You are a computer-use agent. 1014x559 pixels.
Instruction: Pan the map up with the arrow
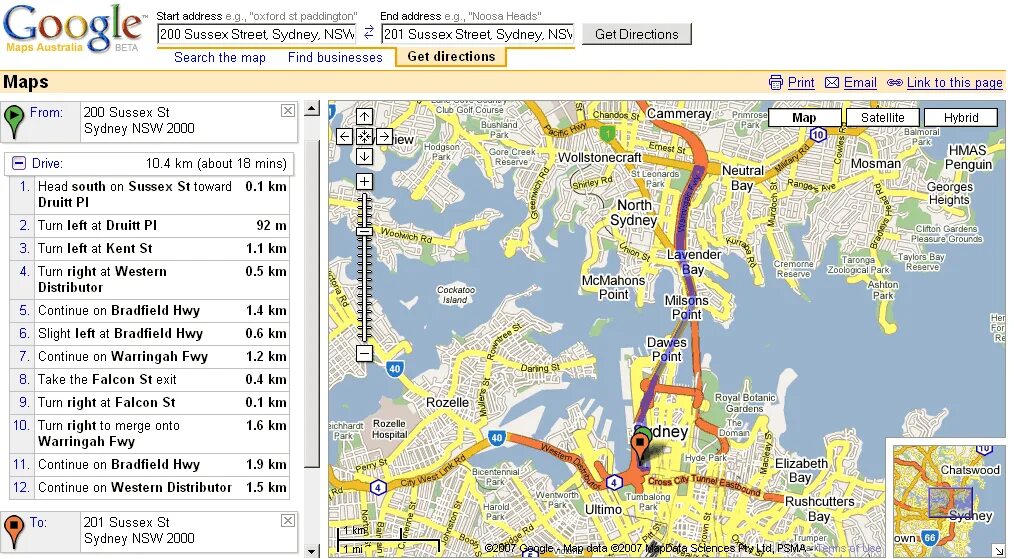(364, 116)
